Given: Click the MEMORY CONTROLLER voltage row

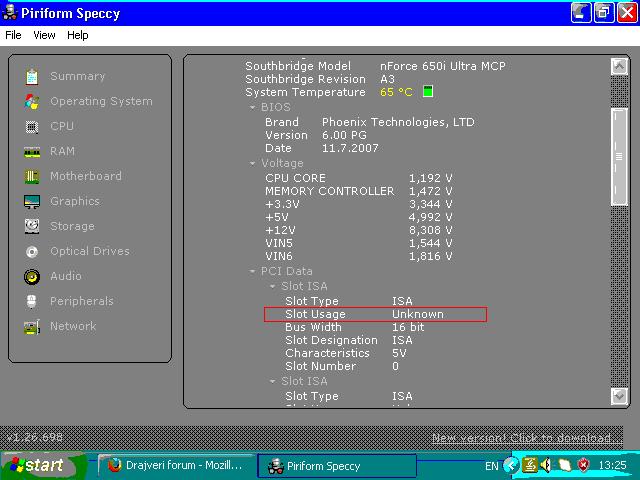Looking at the screenshot, I should coord(359,191).
